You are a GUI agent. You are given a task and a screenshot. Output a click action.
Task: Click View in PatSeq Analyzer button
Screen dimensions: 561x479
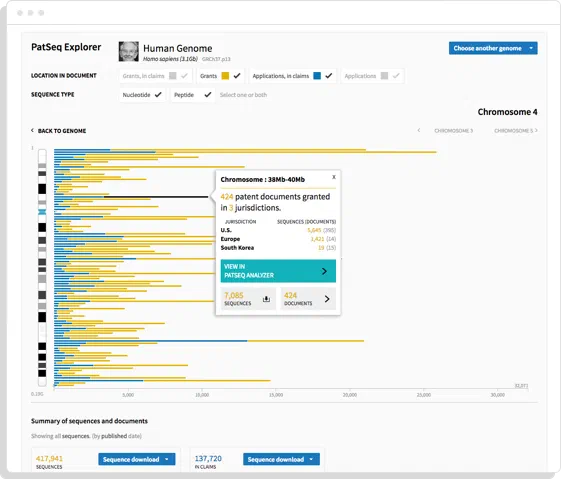278,271
